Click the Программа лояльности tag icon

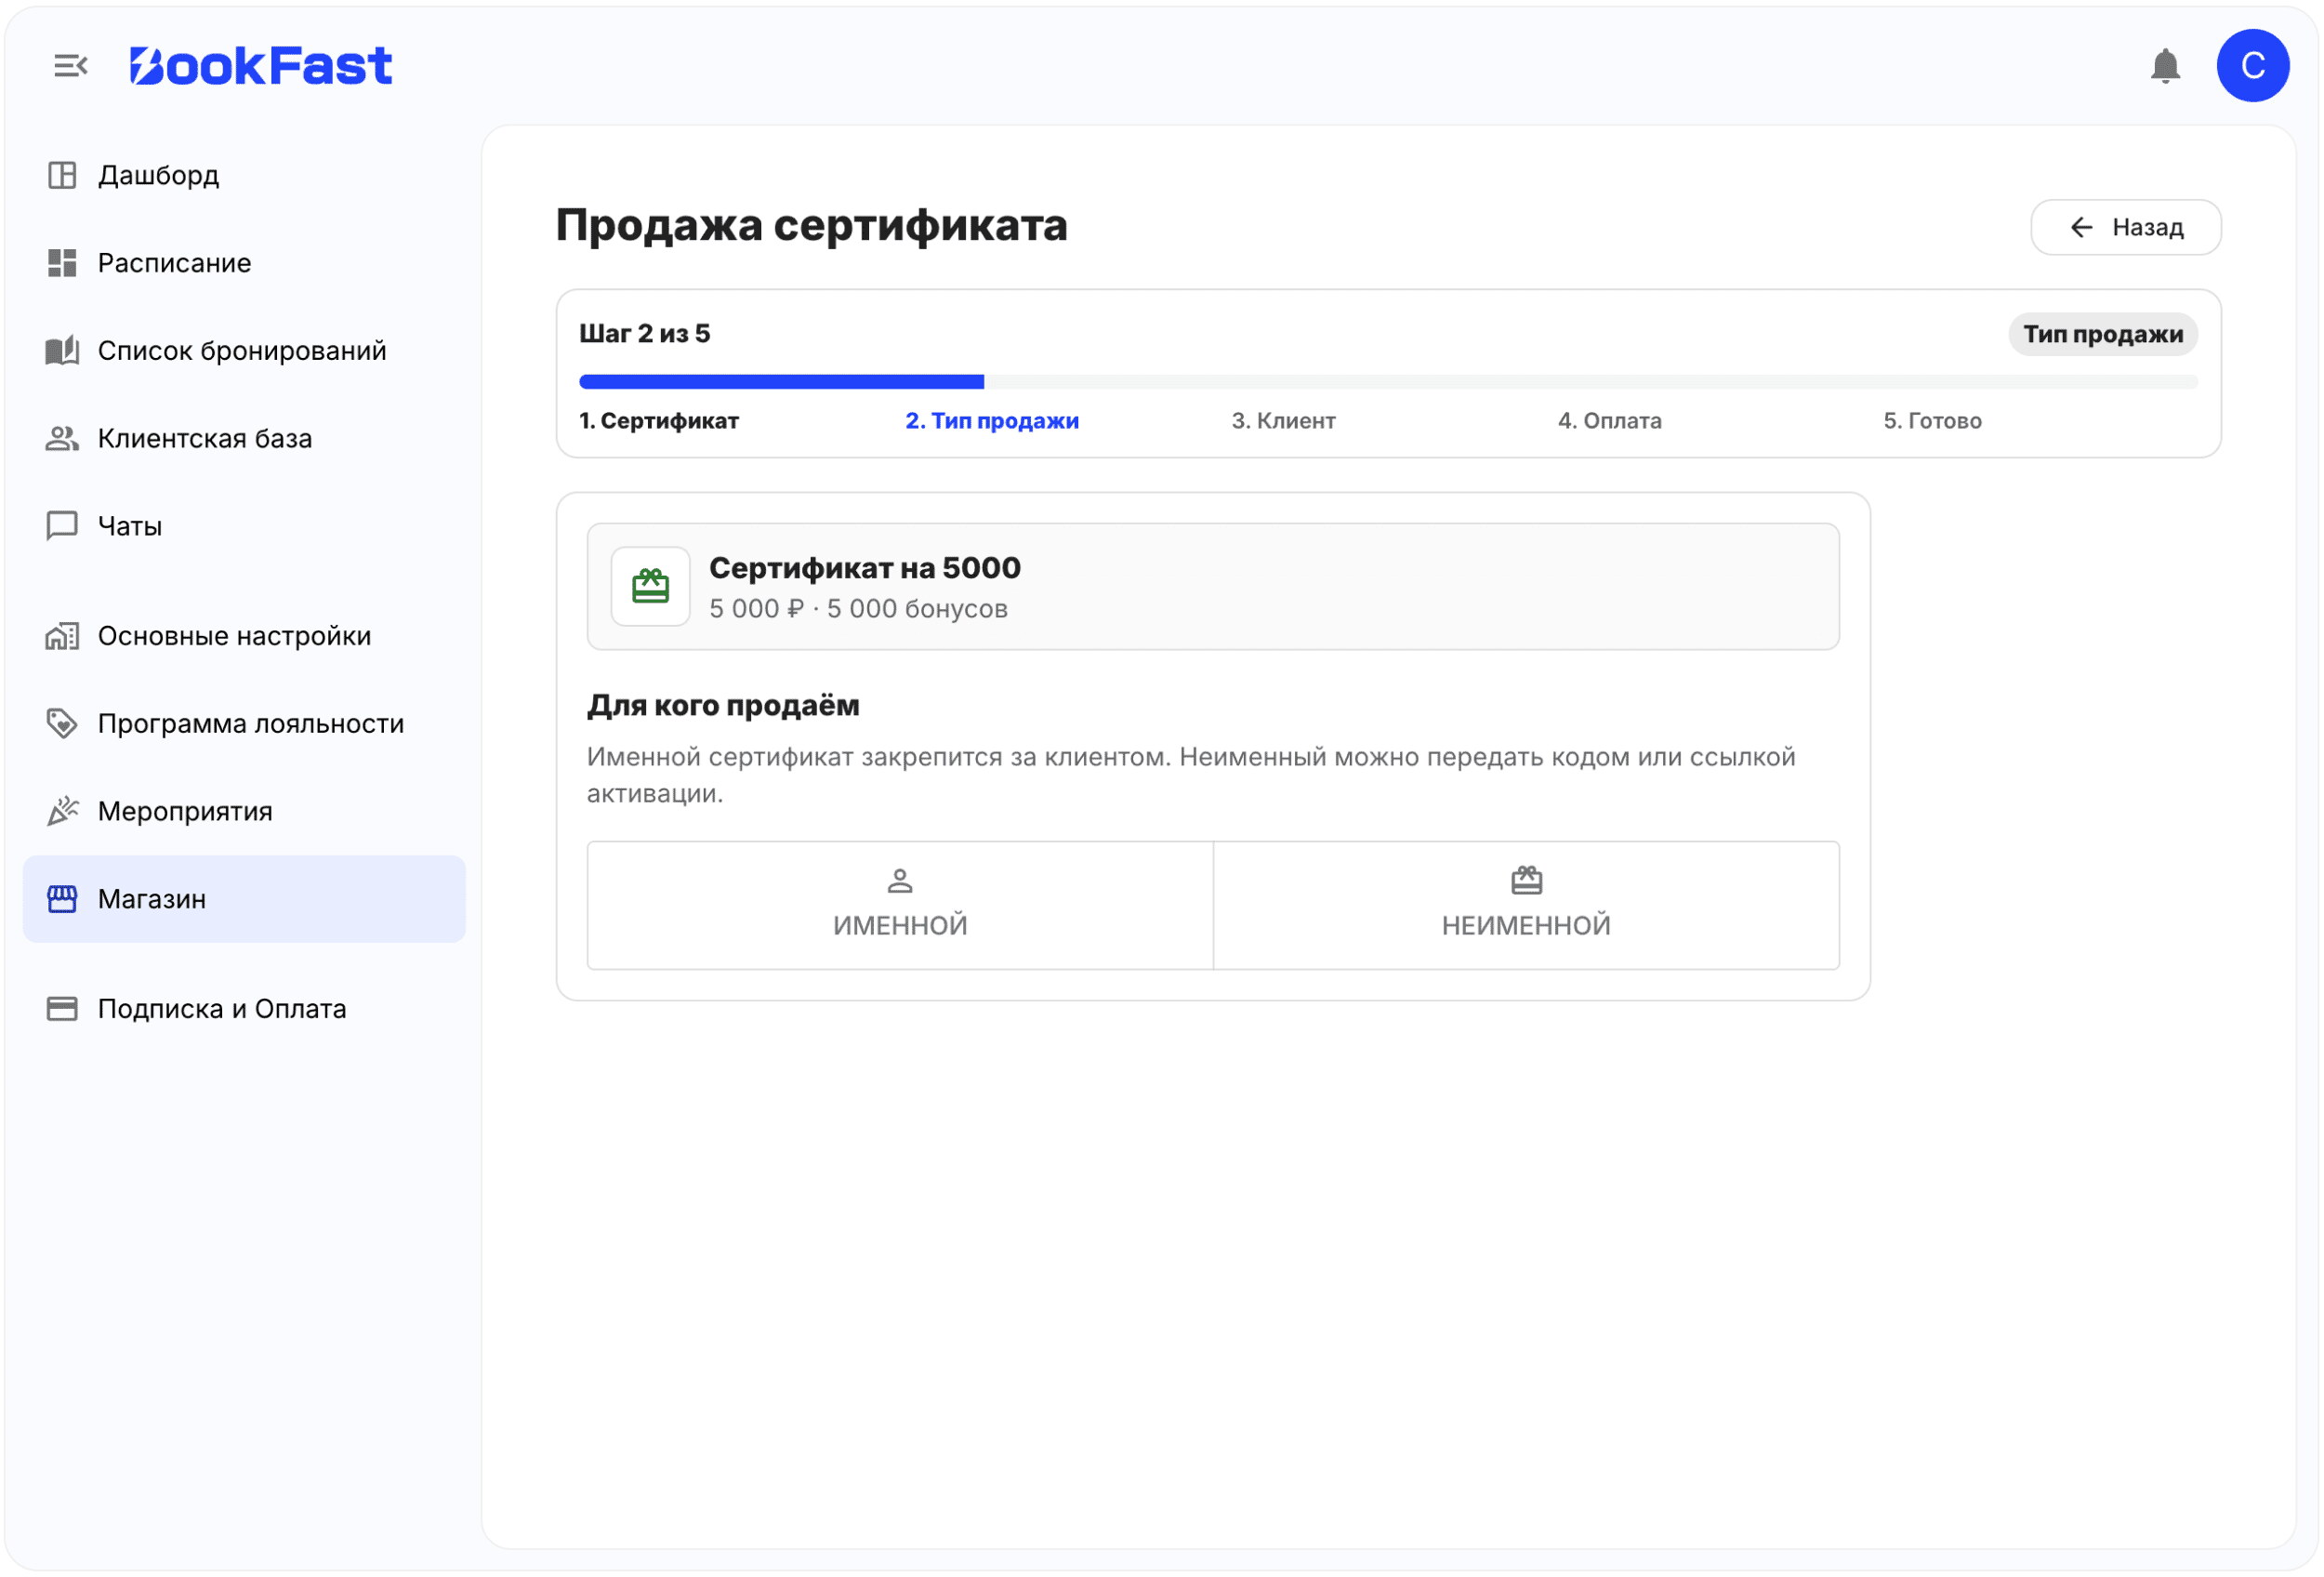tap(62, 724)
